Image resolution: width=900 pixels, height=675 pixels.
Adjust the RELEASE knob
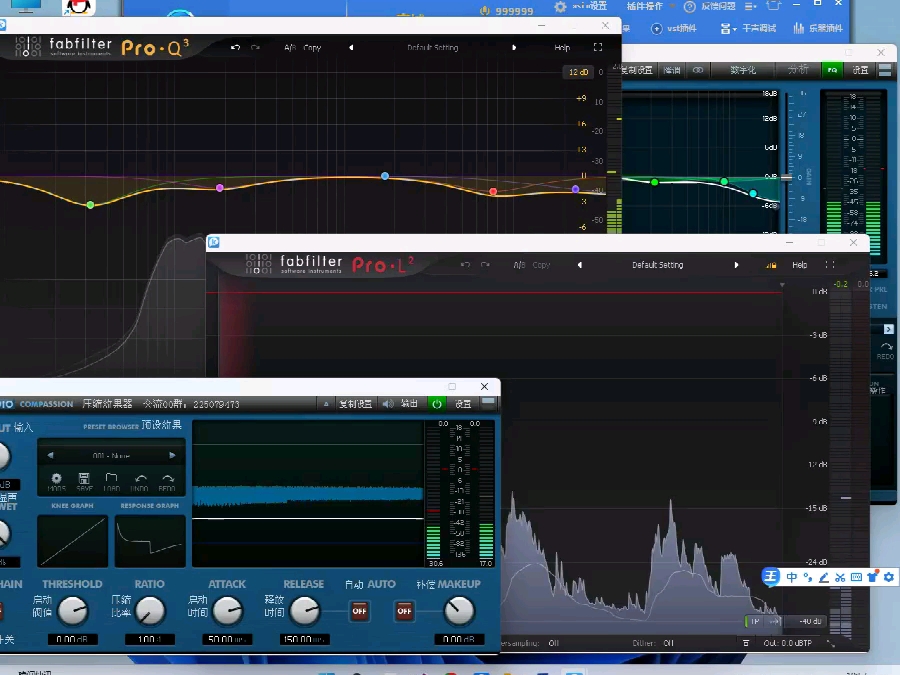click(304, 611)
